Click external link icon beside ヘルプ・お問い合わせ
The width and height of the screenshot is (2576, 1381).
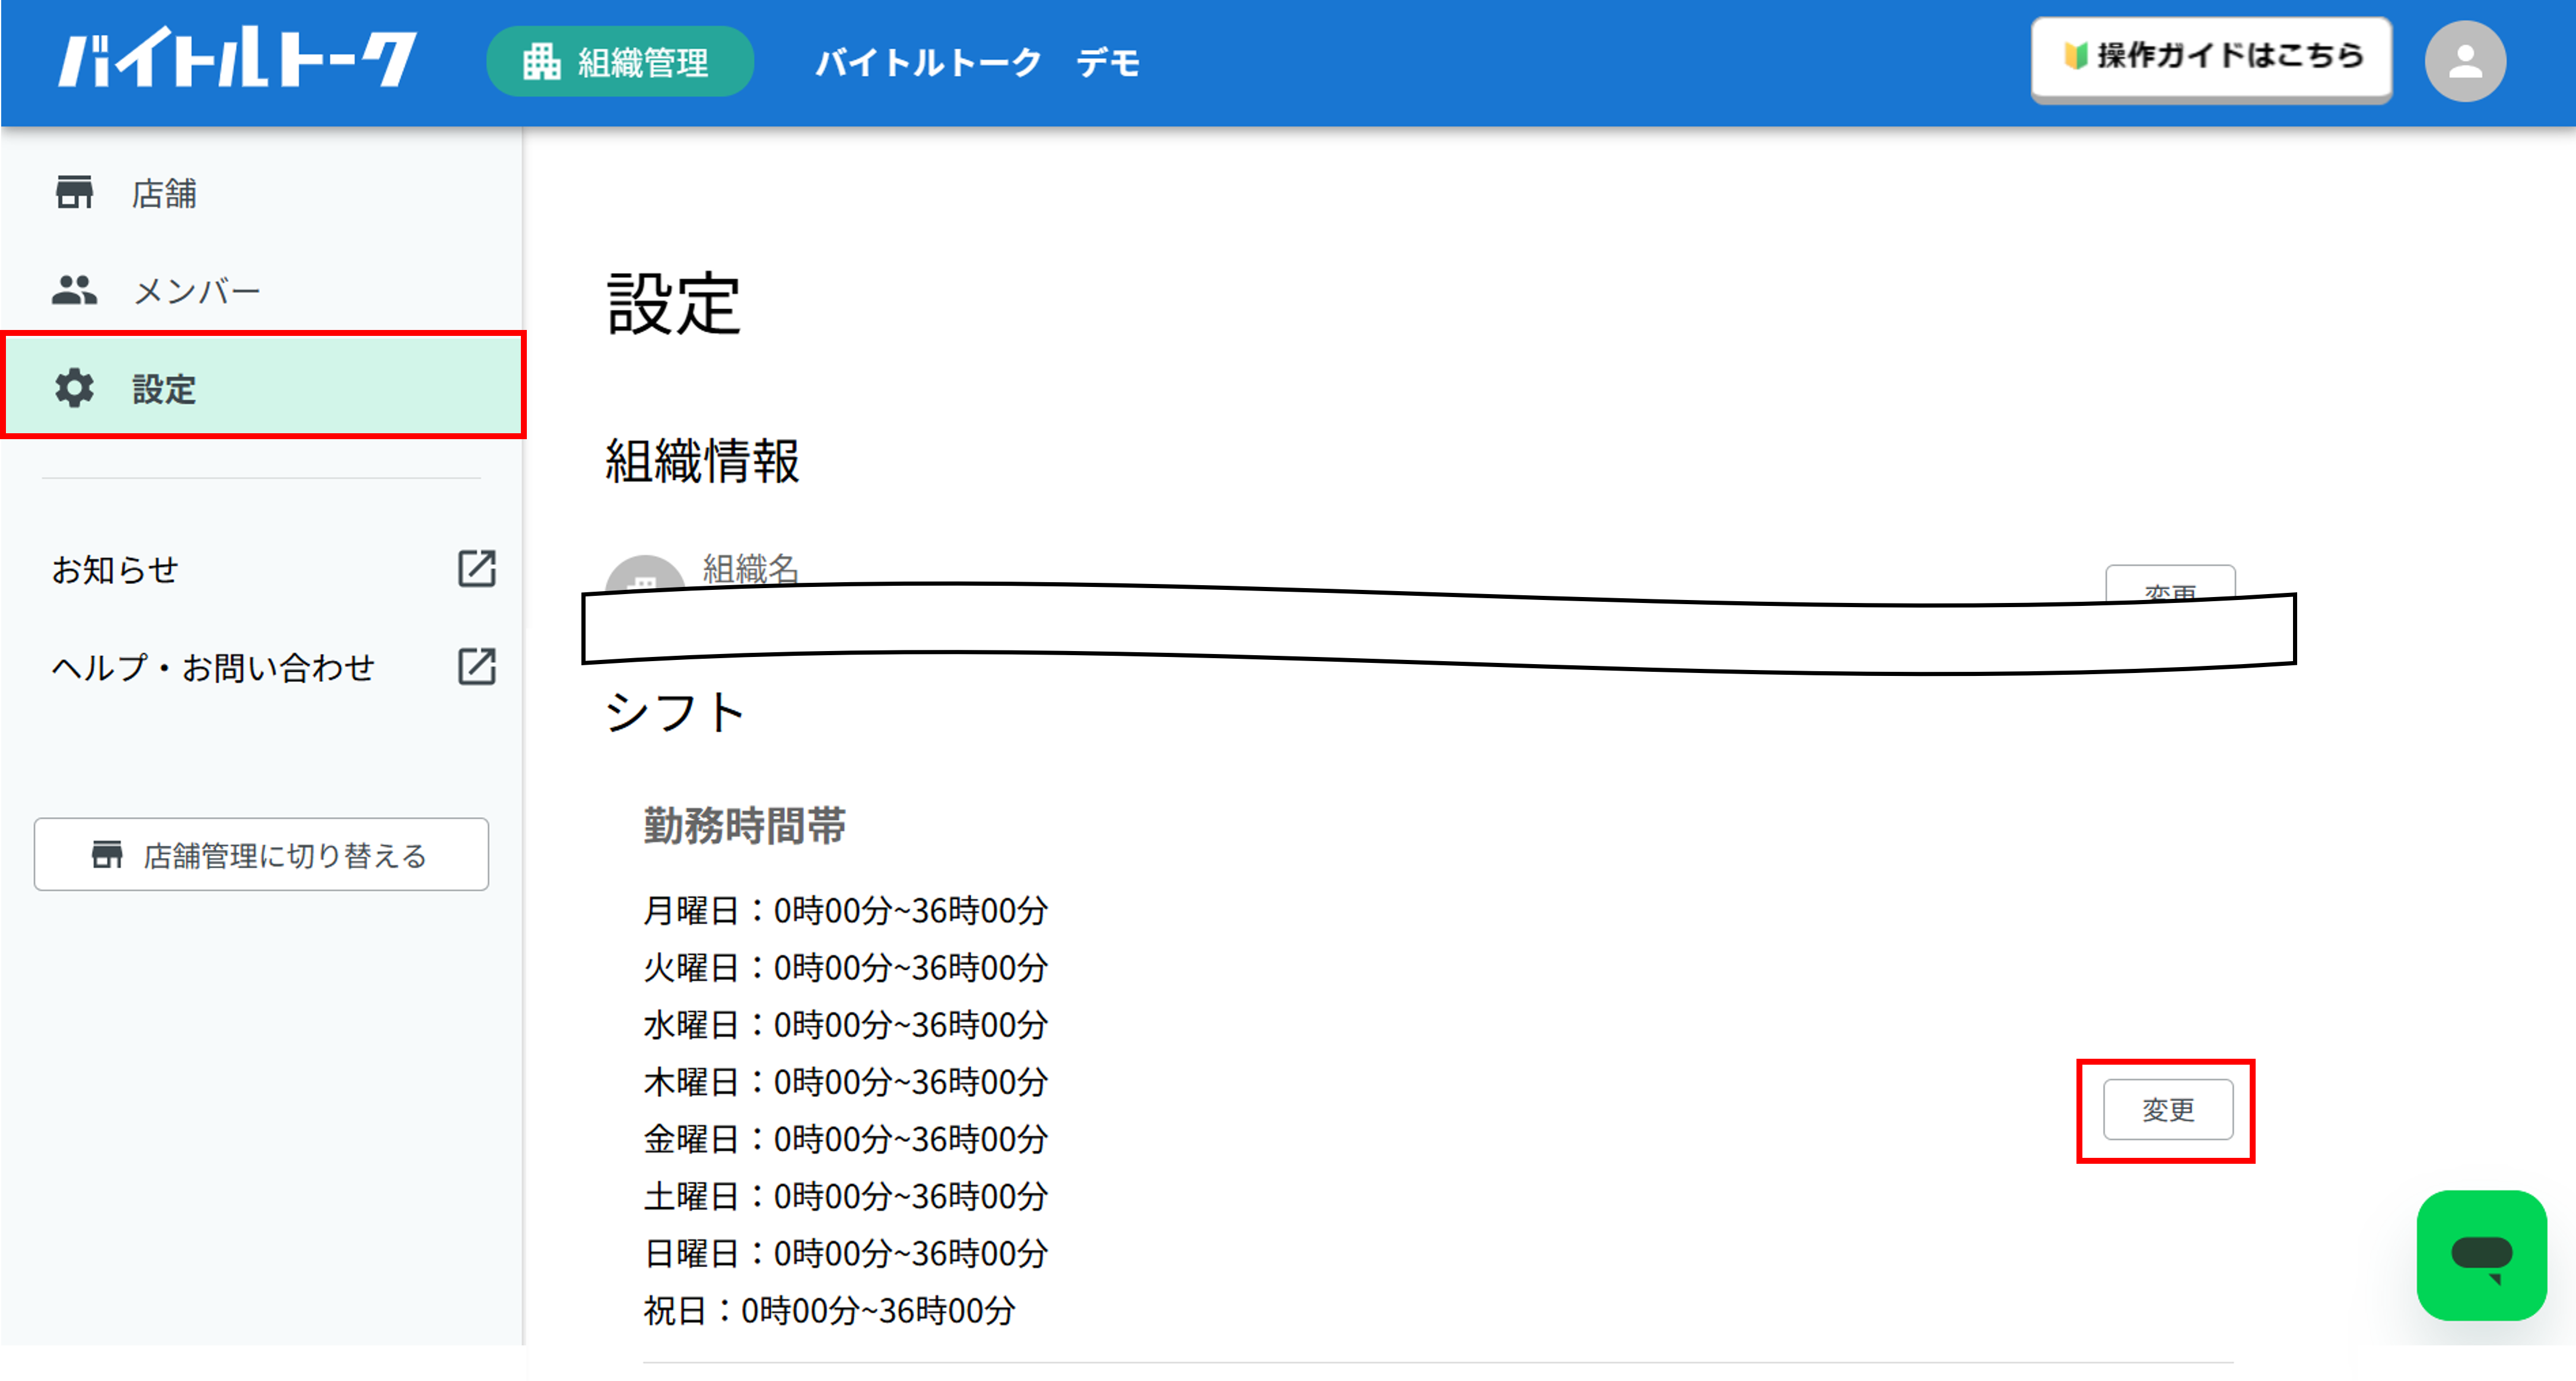click(x=476, y=666)
